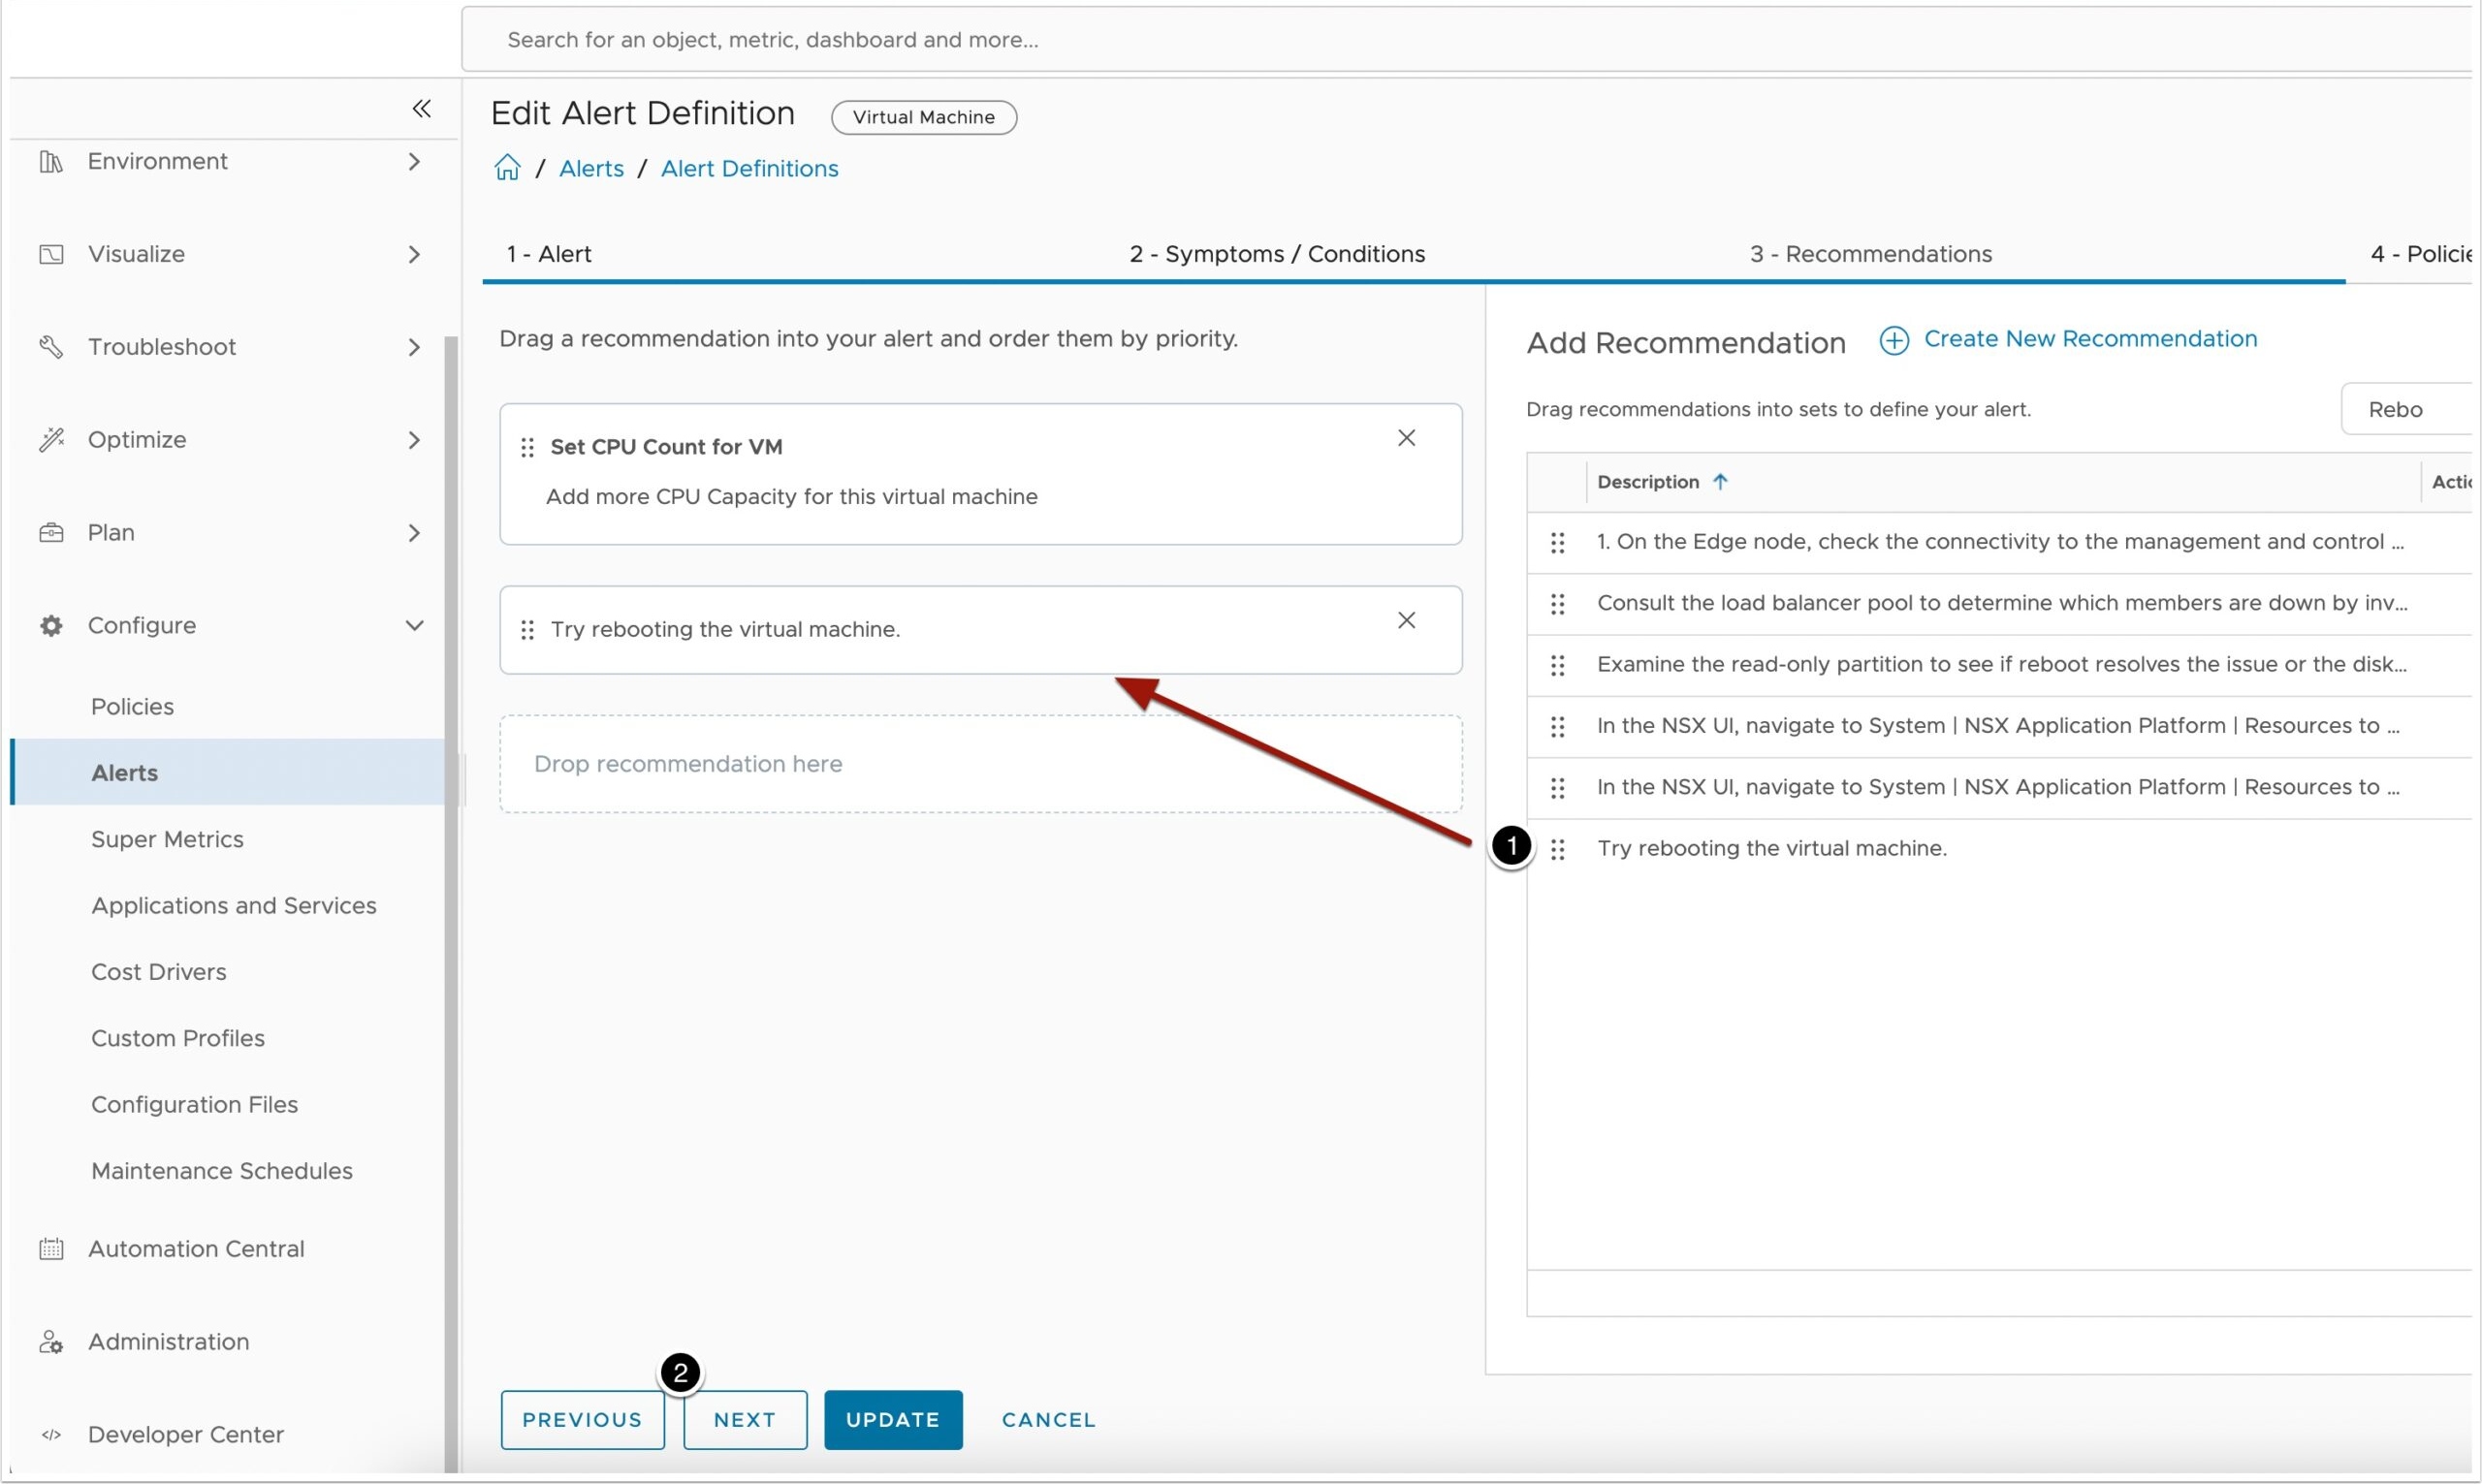2482x1484 pixels.
Task: Click the home breadcrumb icon
Action: click(x=507, y=167)
